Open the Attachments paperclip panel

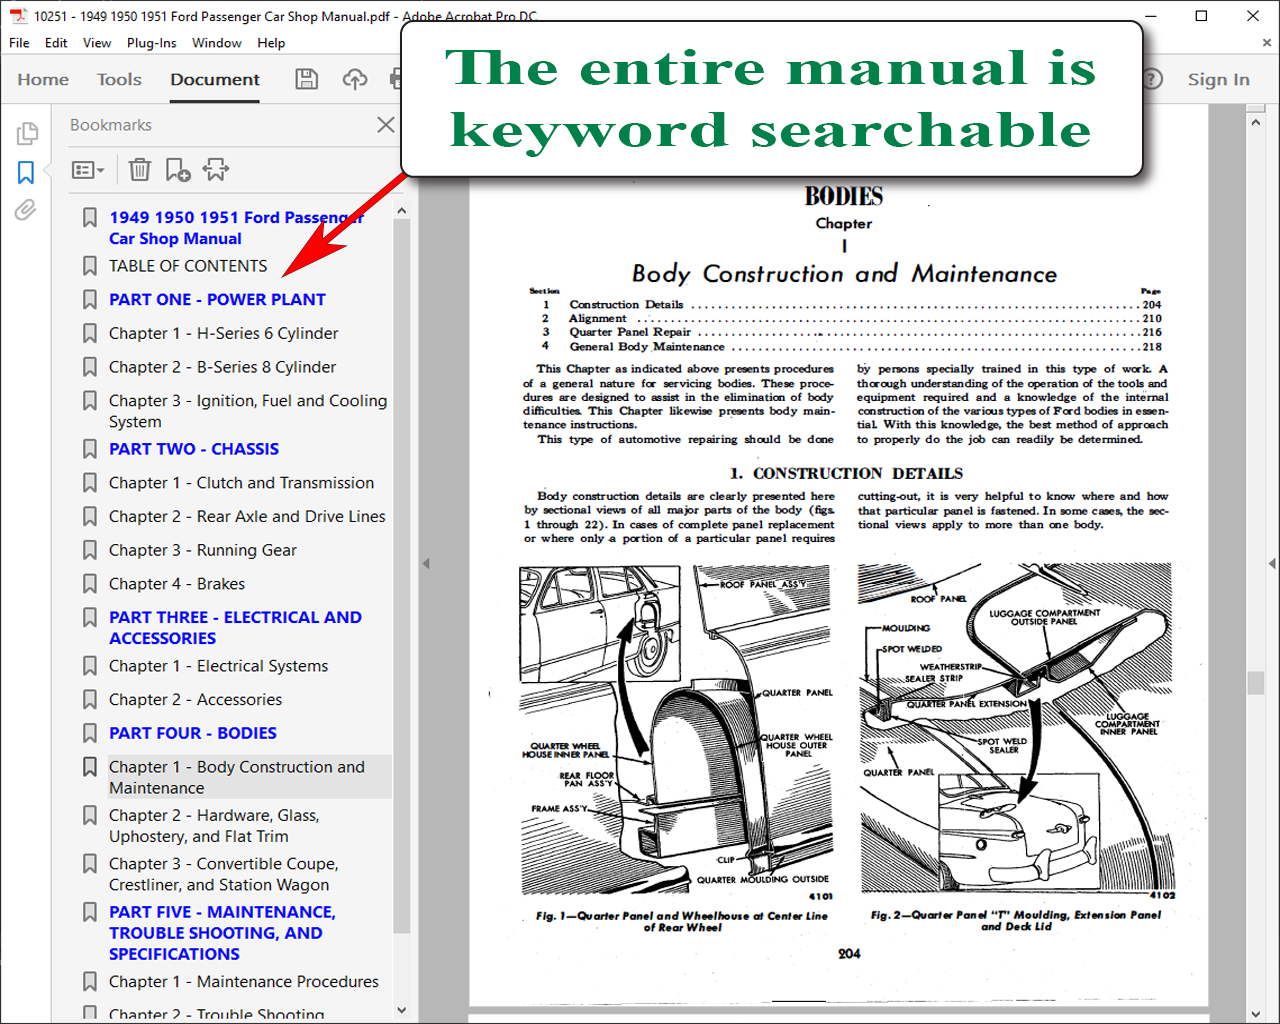pos(26,210)
